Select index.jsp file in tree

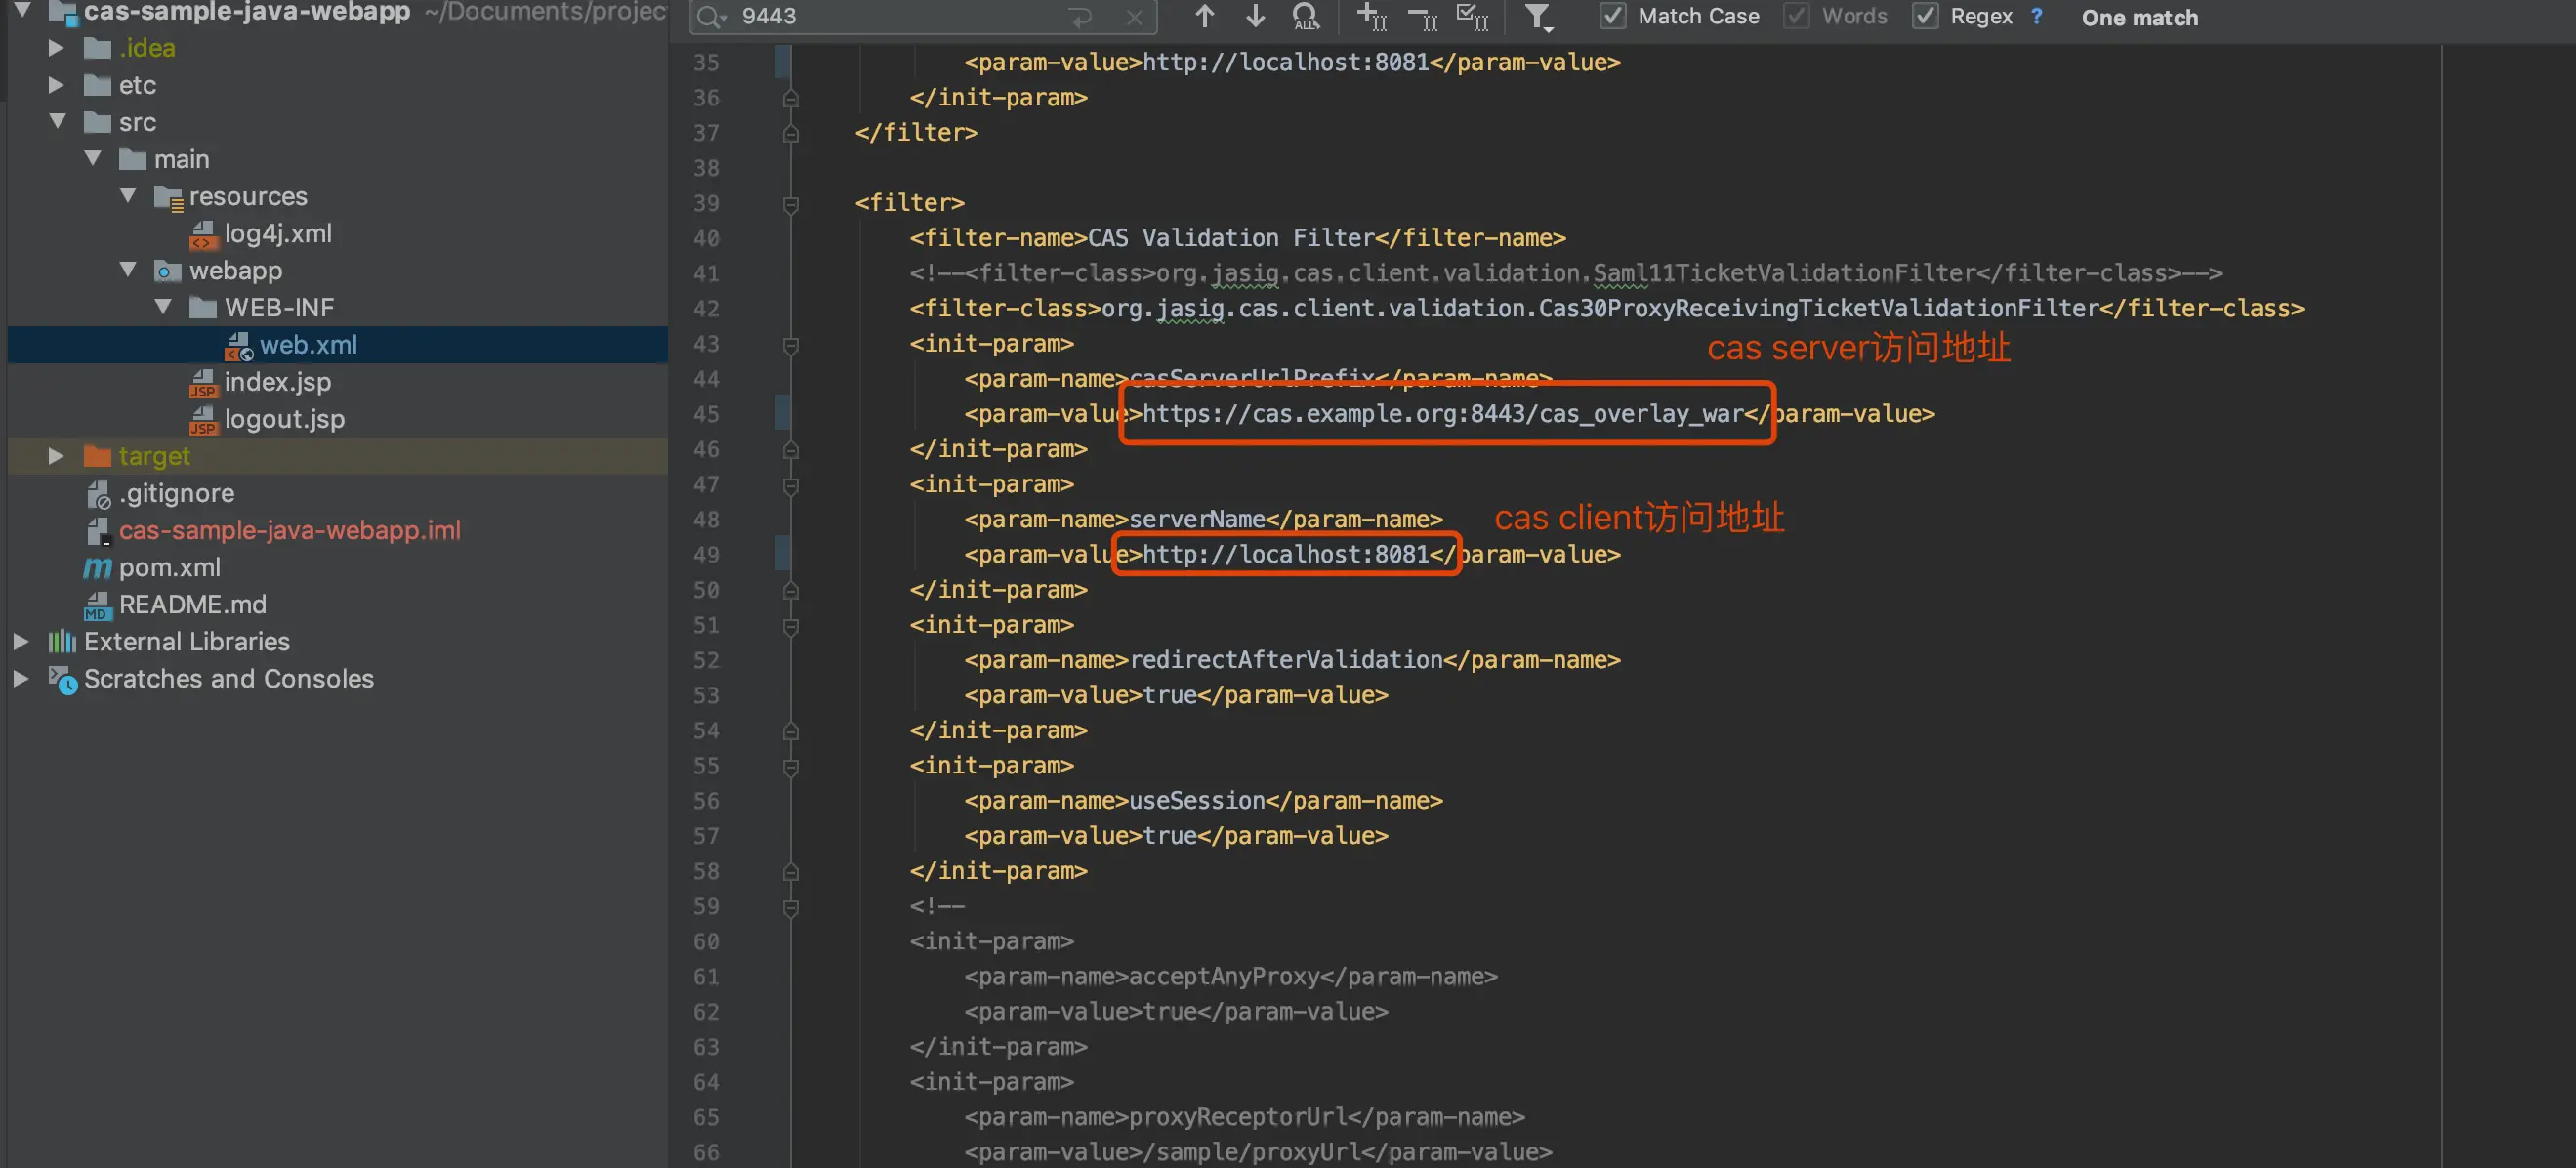[x=277, y=382]
